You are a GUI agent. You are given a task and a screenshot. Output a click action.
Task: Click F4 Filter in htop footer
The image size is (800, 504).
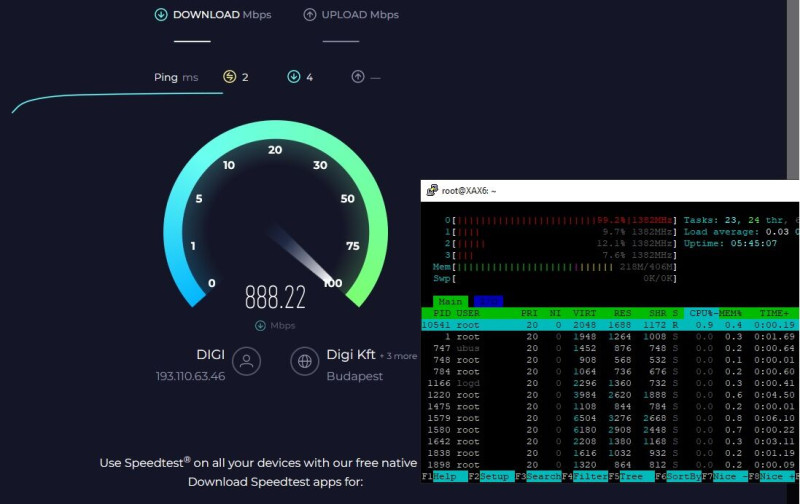(x=585, y=476)
